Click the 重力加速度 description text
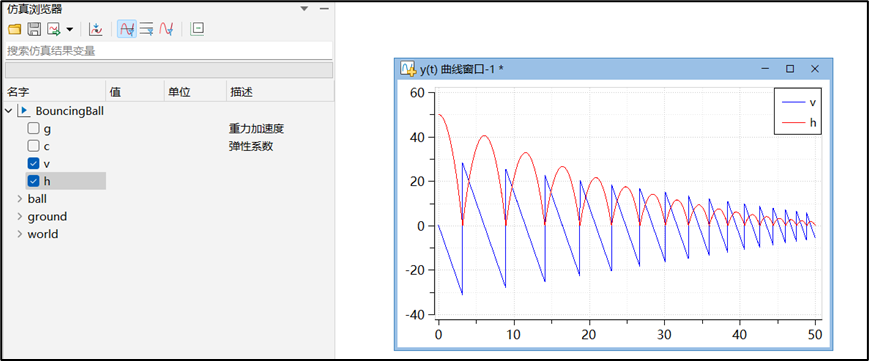This screenshot has height=361, width=869. (x=257, y=129)
